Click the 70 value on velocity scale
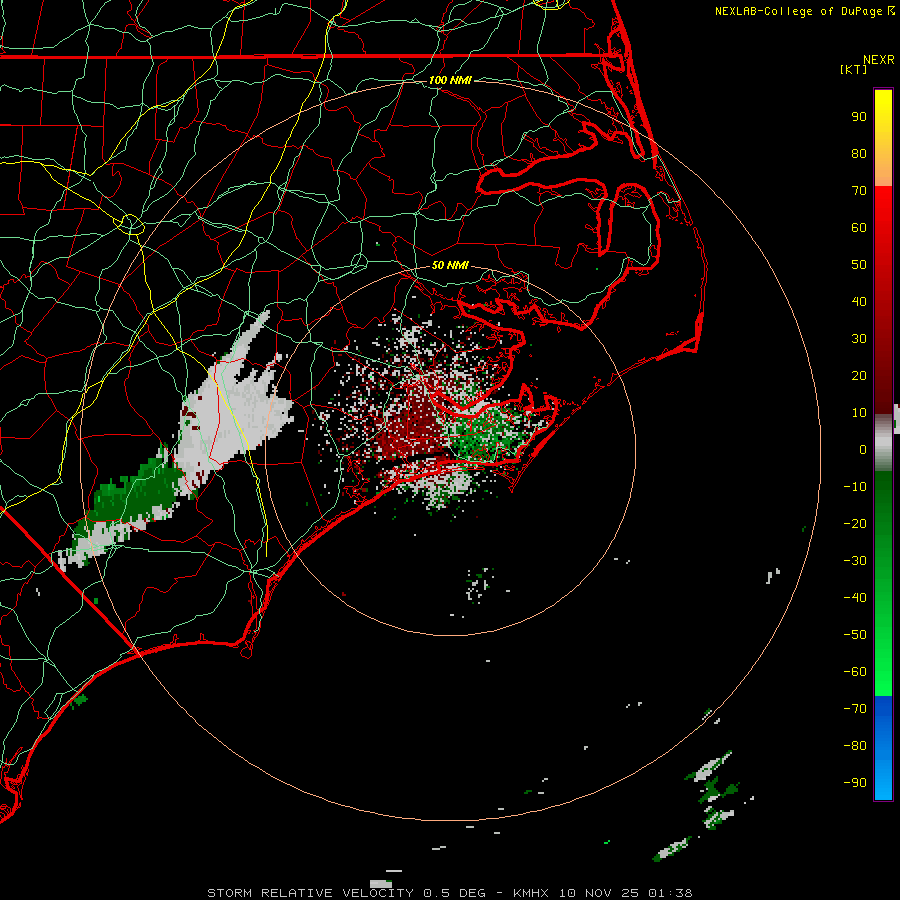Viewport: 900px width, 900px height. (x=859, y=191)
